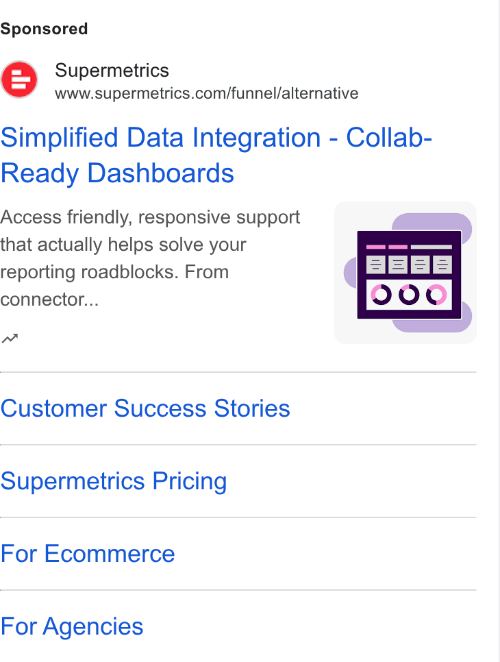This screenshot has height=662, width=500.
Task: Click the Supermetrics advertiser name
Action: coord(112,70)
